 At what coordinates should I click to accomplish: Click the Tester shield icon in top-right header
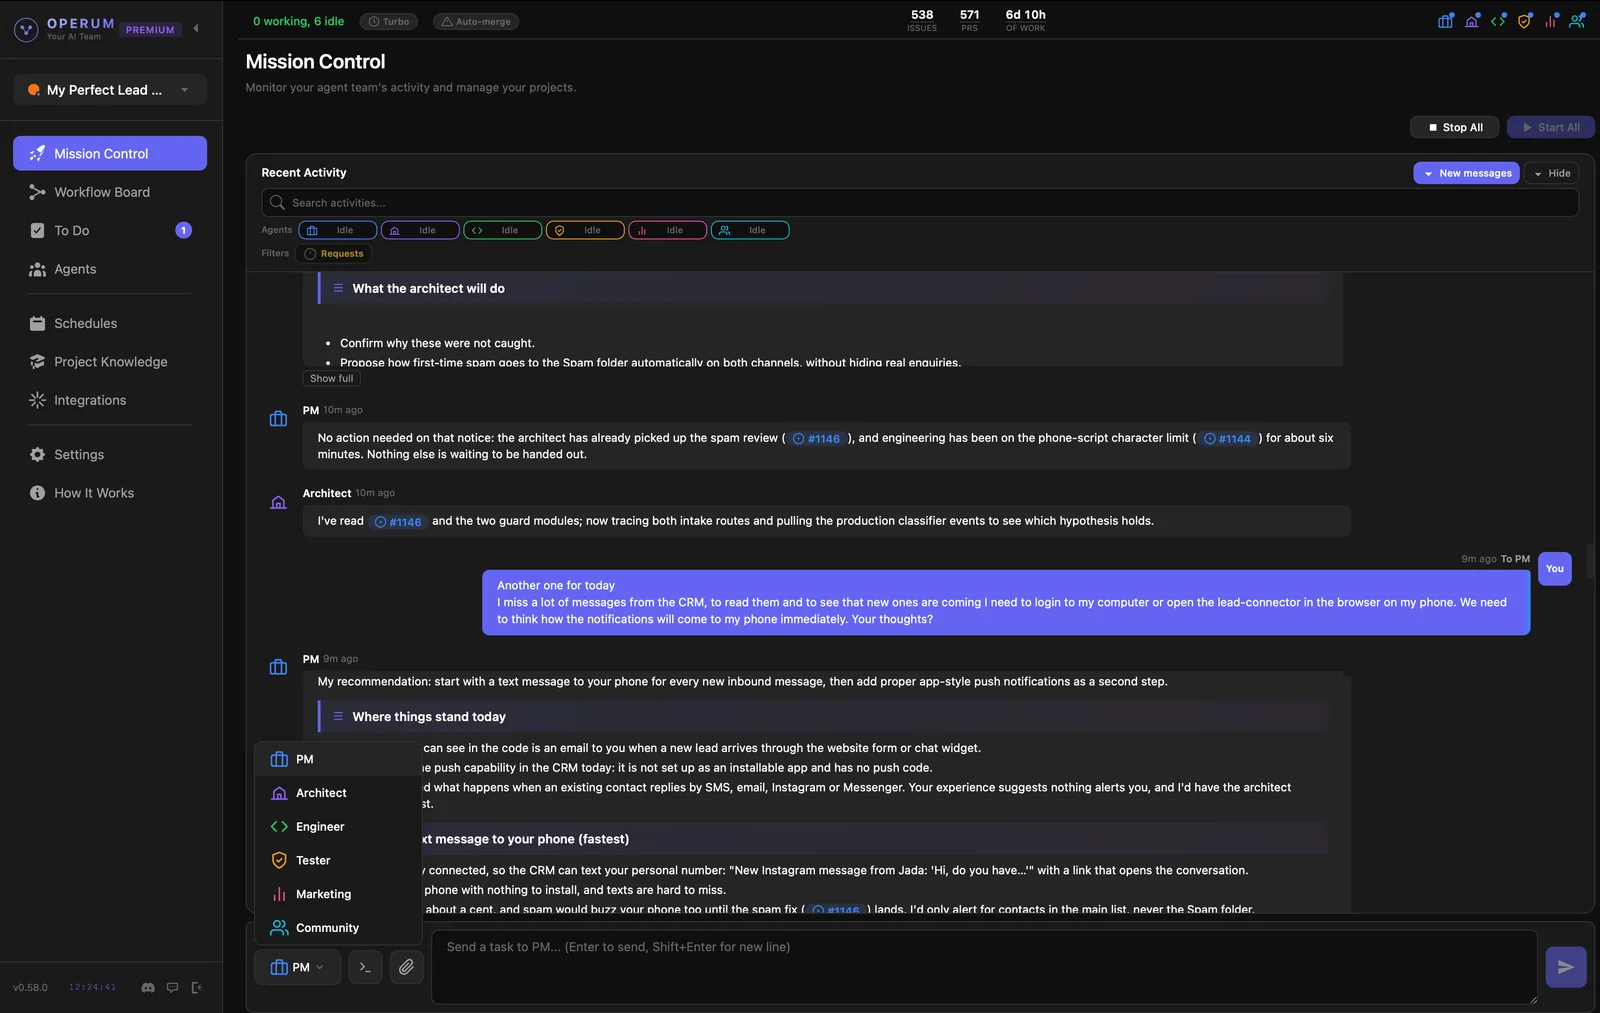pyautogui.click(x=1524, y=20)
